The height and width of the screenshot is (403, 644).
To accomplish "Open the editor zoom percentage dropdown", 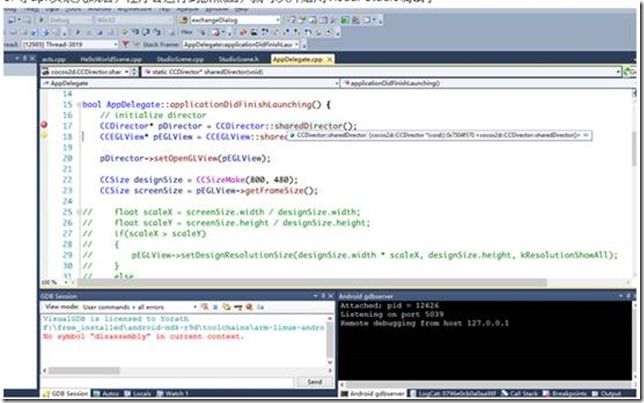I will coord(66,282).
